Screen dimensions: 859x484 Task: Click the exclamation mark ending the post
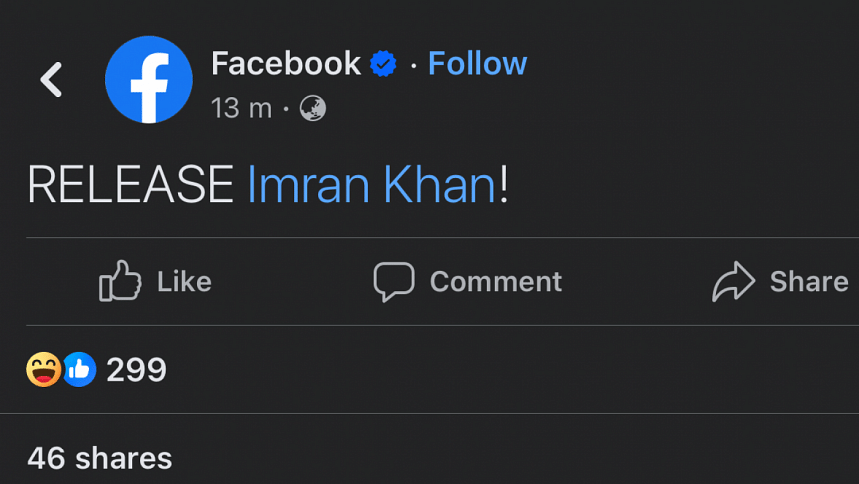pyautogui.click(x=504, y=185)
